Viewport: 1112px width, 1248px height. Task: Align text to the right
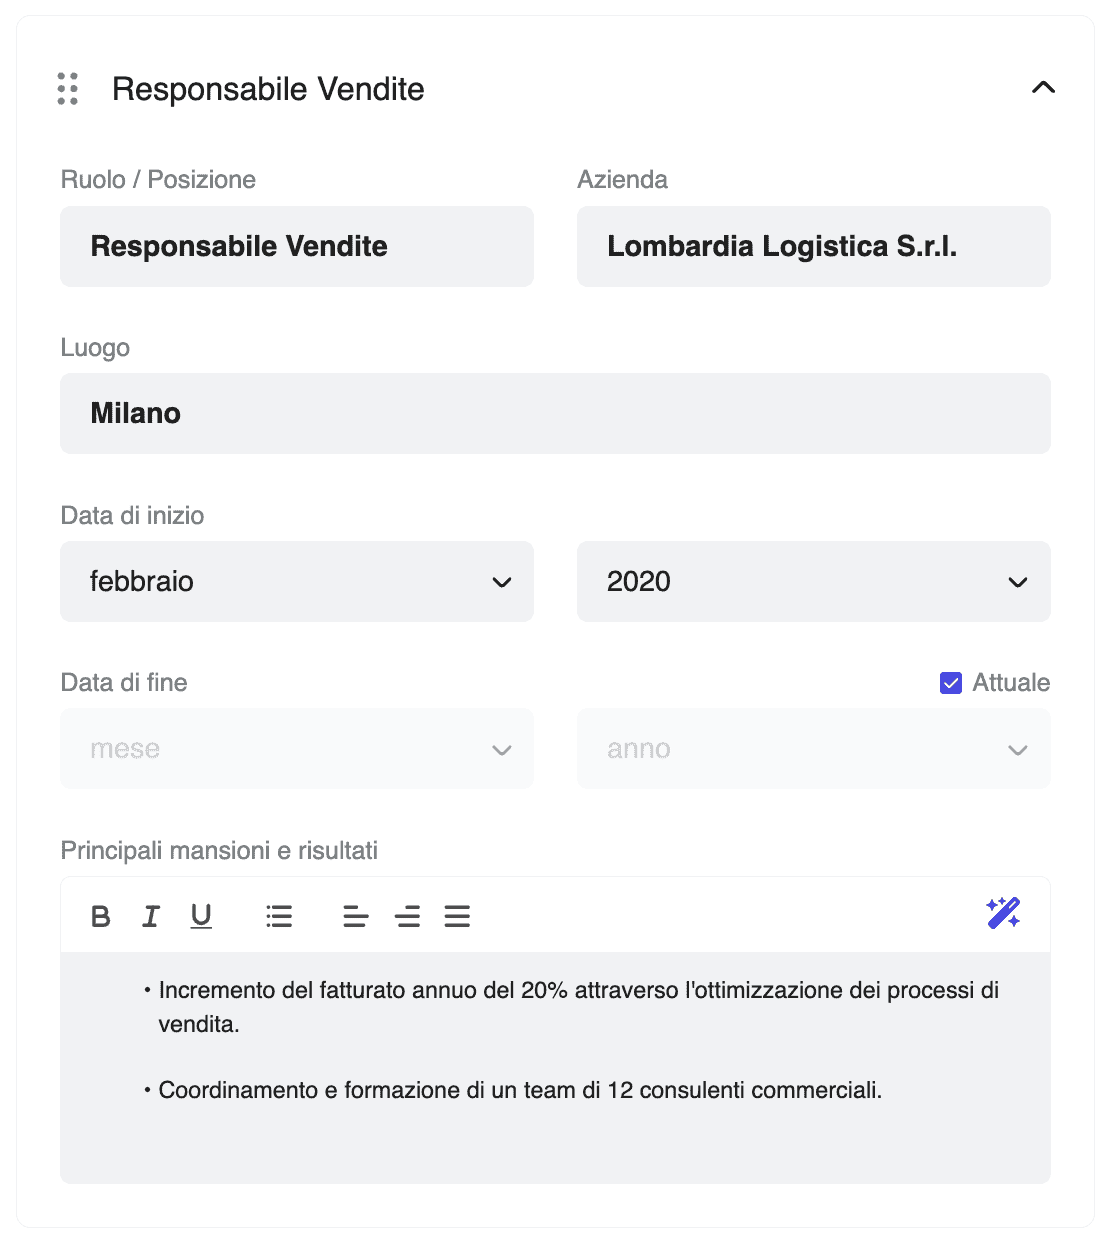click(407, 916)
